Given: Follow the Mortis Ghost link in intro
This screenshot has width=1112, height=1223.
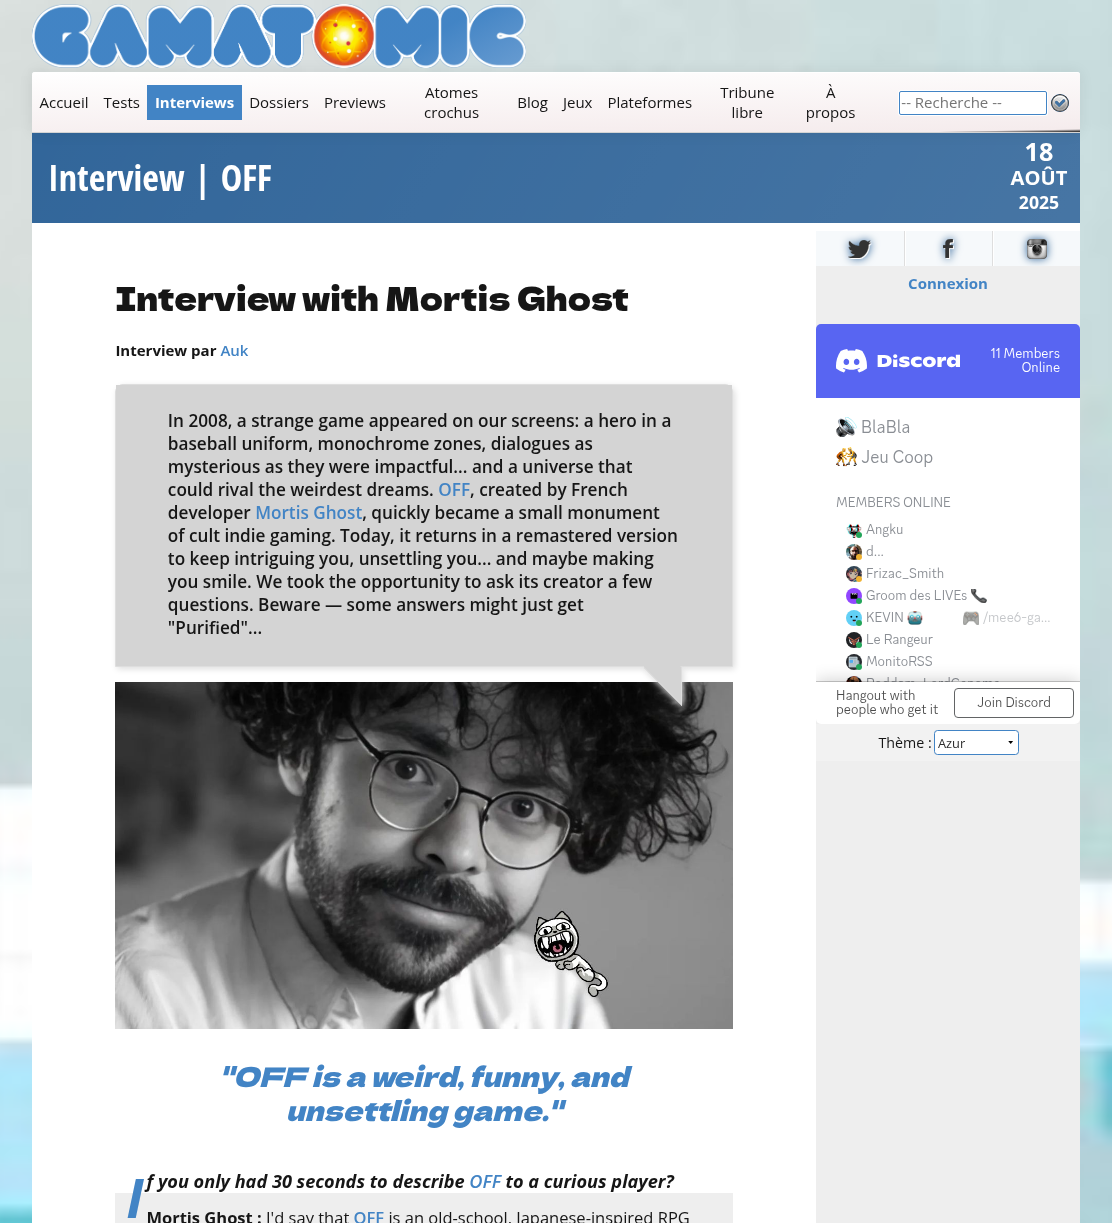Looking at the screenshot, I should click(x=308, y=513).
